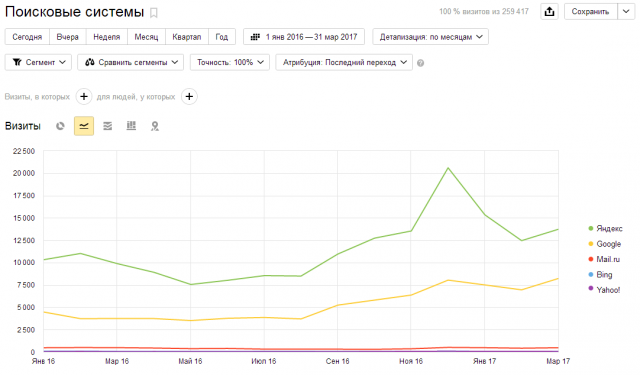Open the Точность: 100% dropdown

pyautogui.click(x=230, y=62)
